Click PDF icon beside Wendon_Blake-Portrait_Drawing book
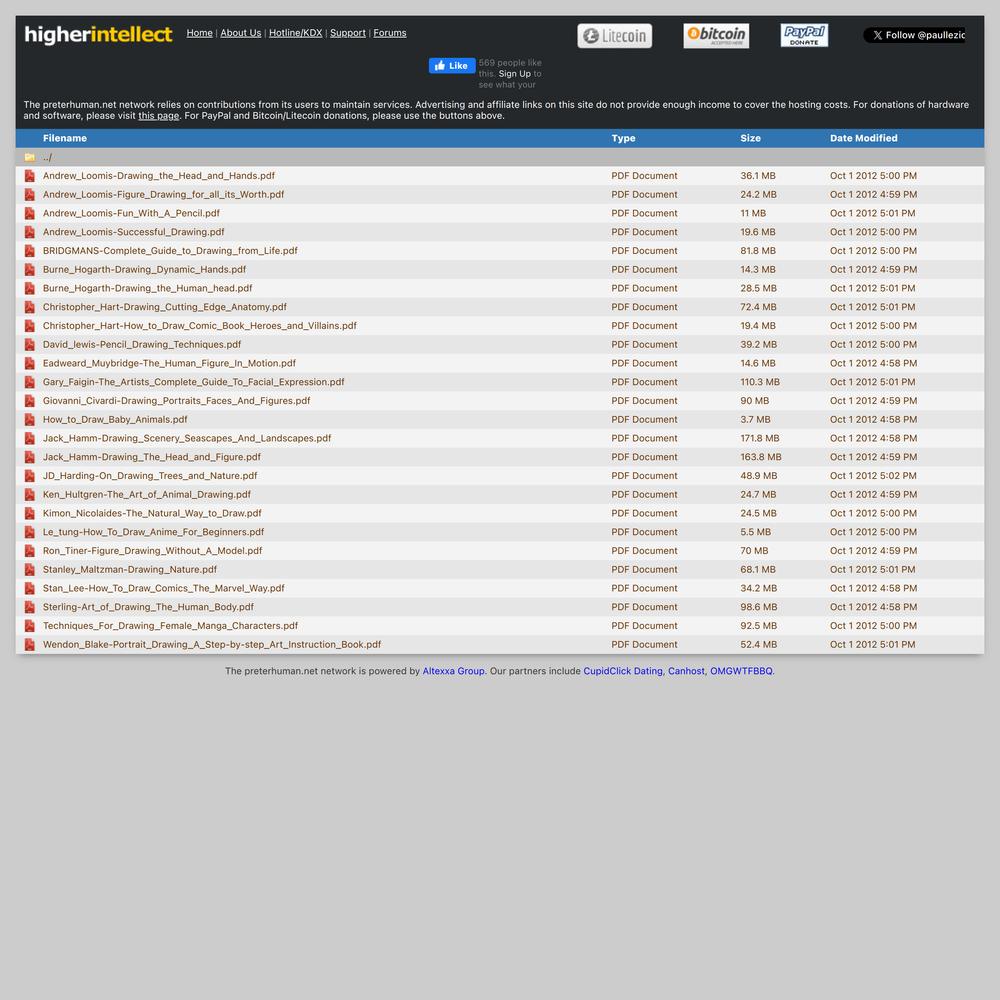The height and width of the screenshot is (1000, 1000). coord(29,645)
